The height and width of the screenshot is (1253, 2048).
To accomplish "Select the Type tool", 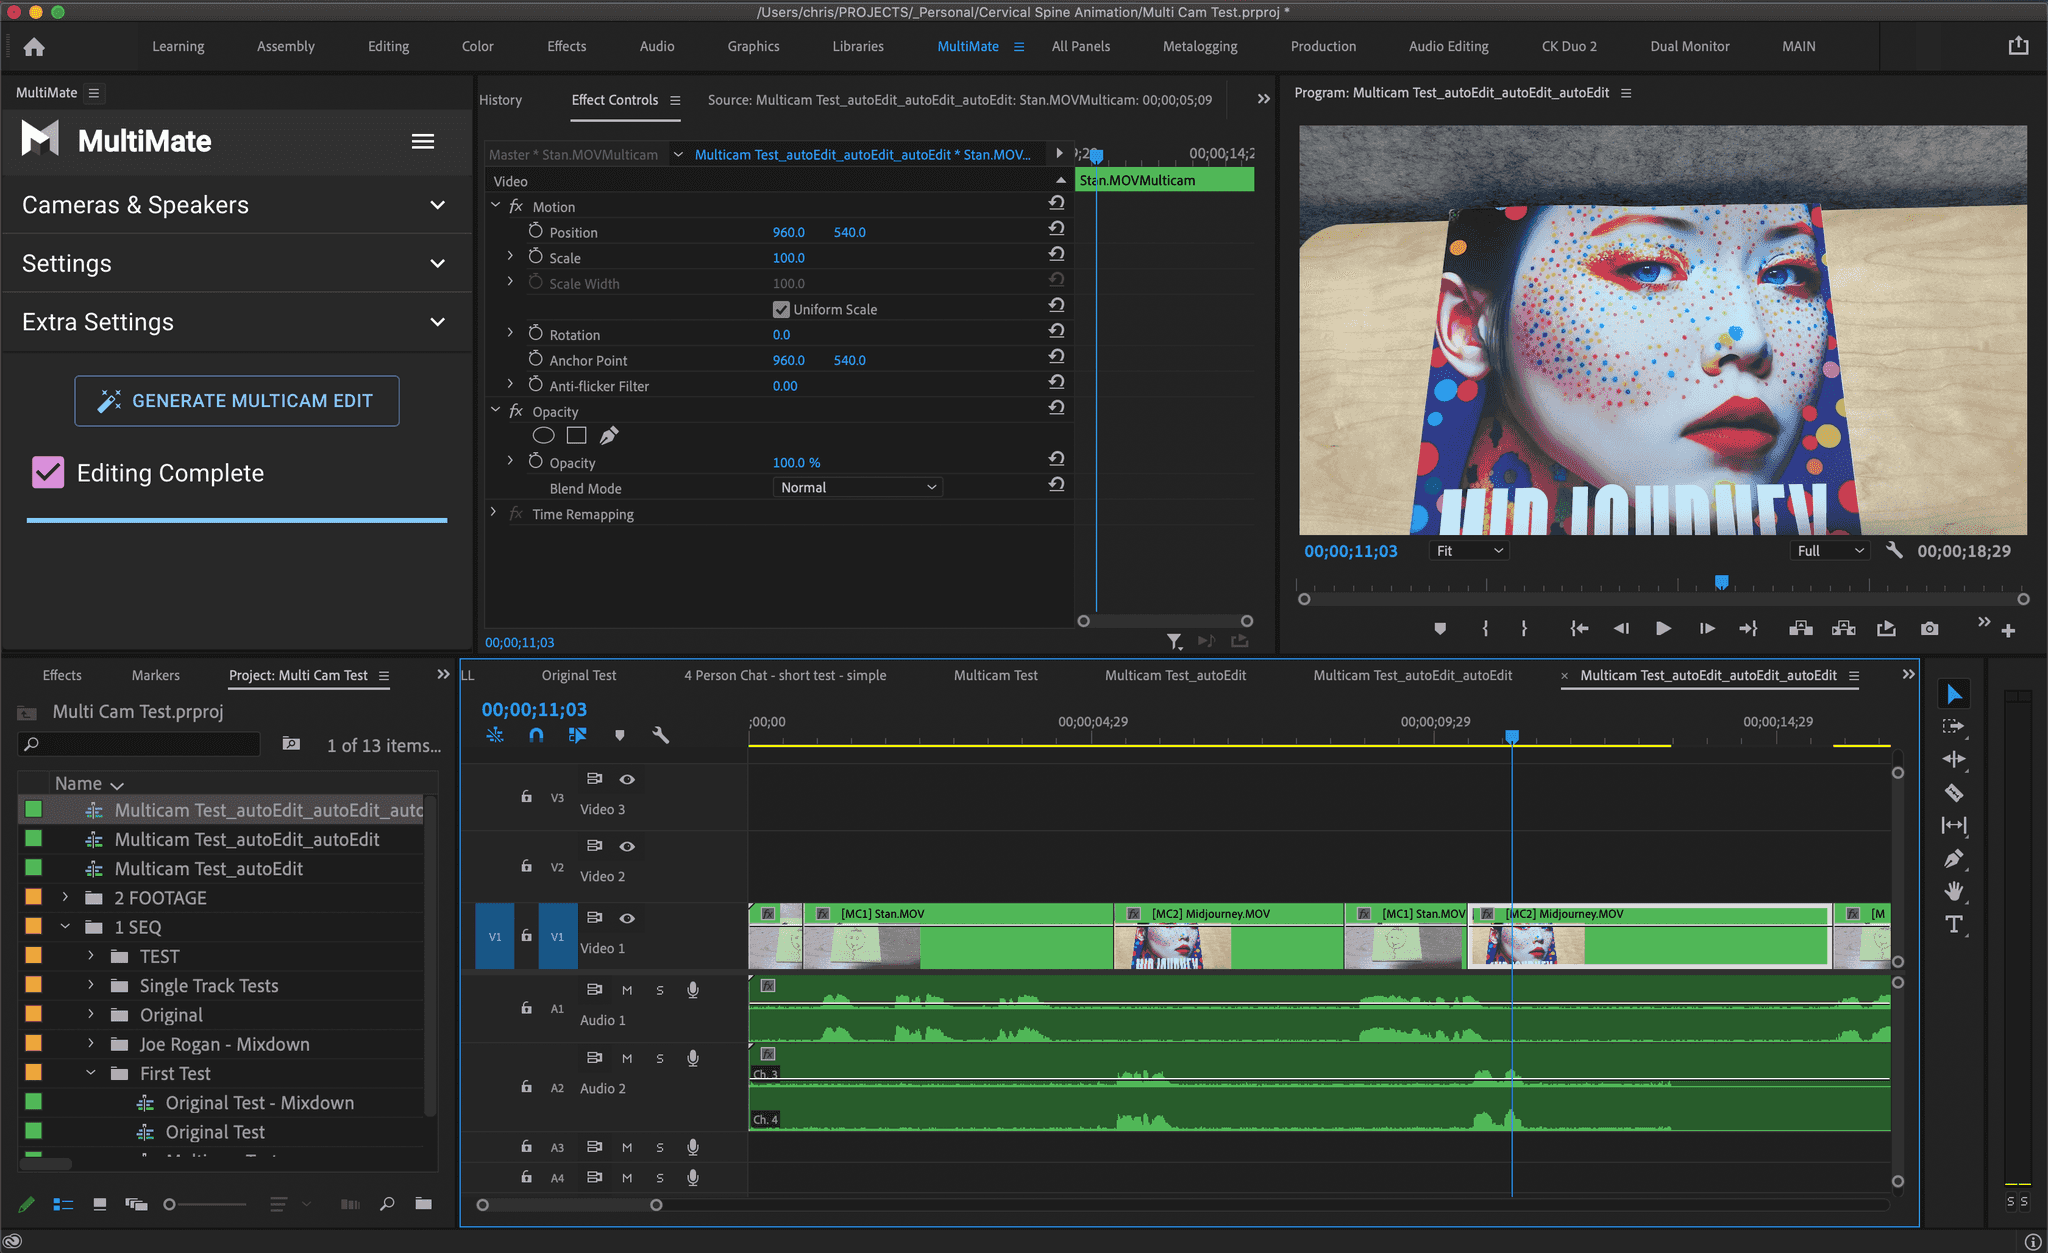I will pyautogui.click(x=1953, y=925).
